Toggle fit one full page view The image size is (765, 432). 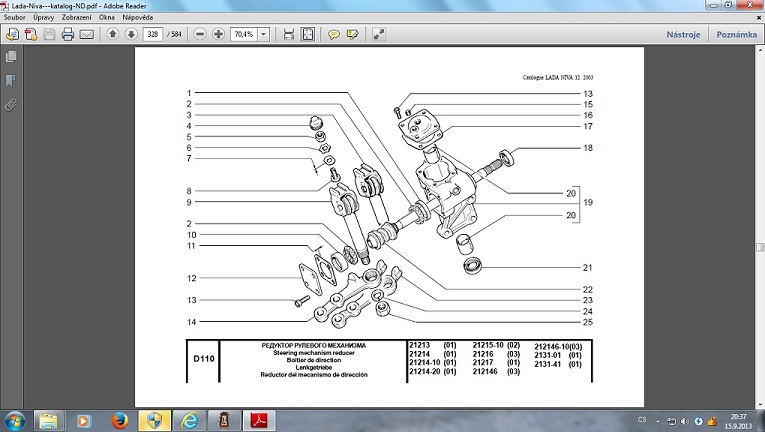point(307,34)
